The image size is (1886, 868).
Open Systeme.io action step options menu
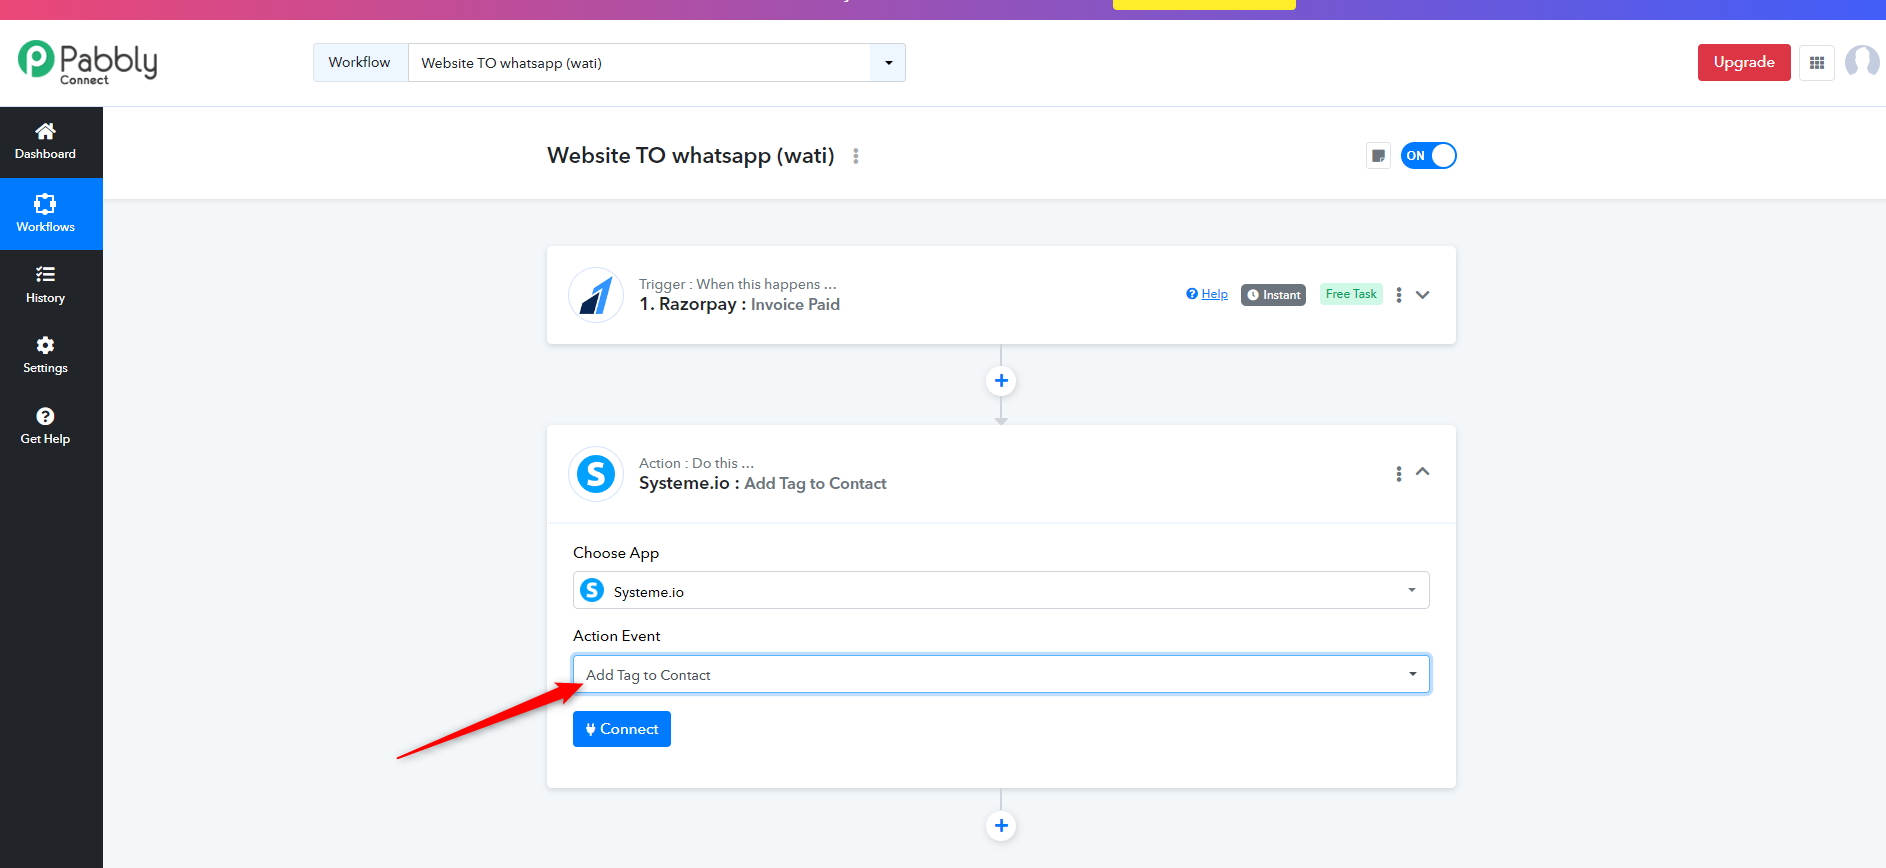[1399, 474]
